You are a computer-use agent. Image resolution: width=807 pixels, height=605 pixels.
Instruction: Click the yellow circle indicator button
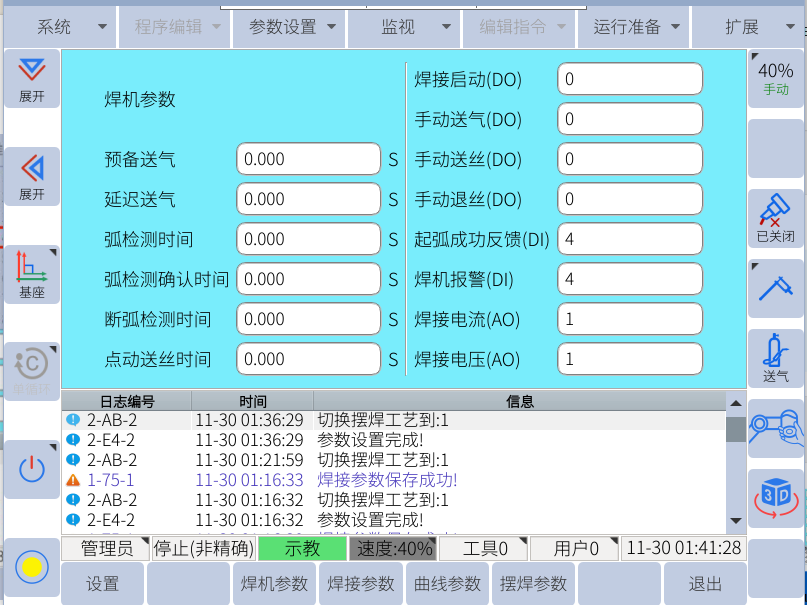pos(31,568)
